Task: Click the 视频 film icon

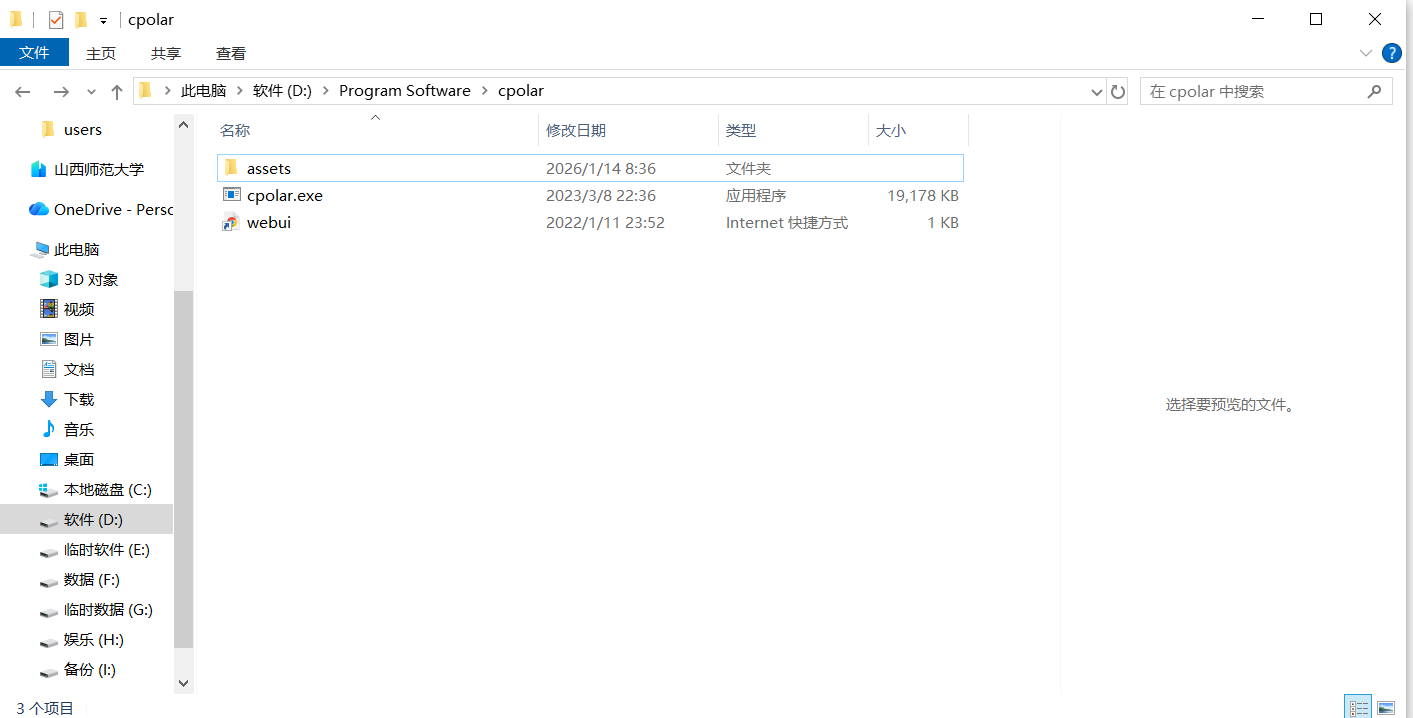Action: coord(49,309)
